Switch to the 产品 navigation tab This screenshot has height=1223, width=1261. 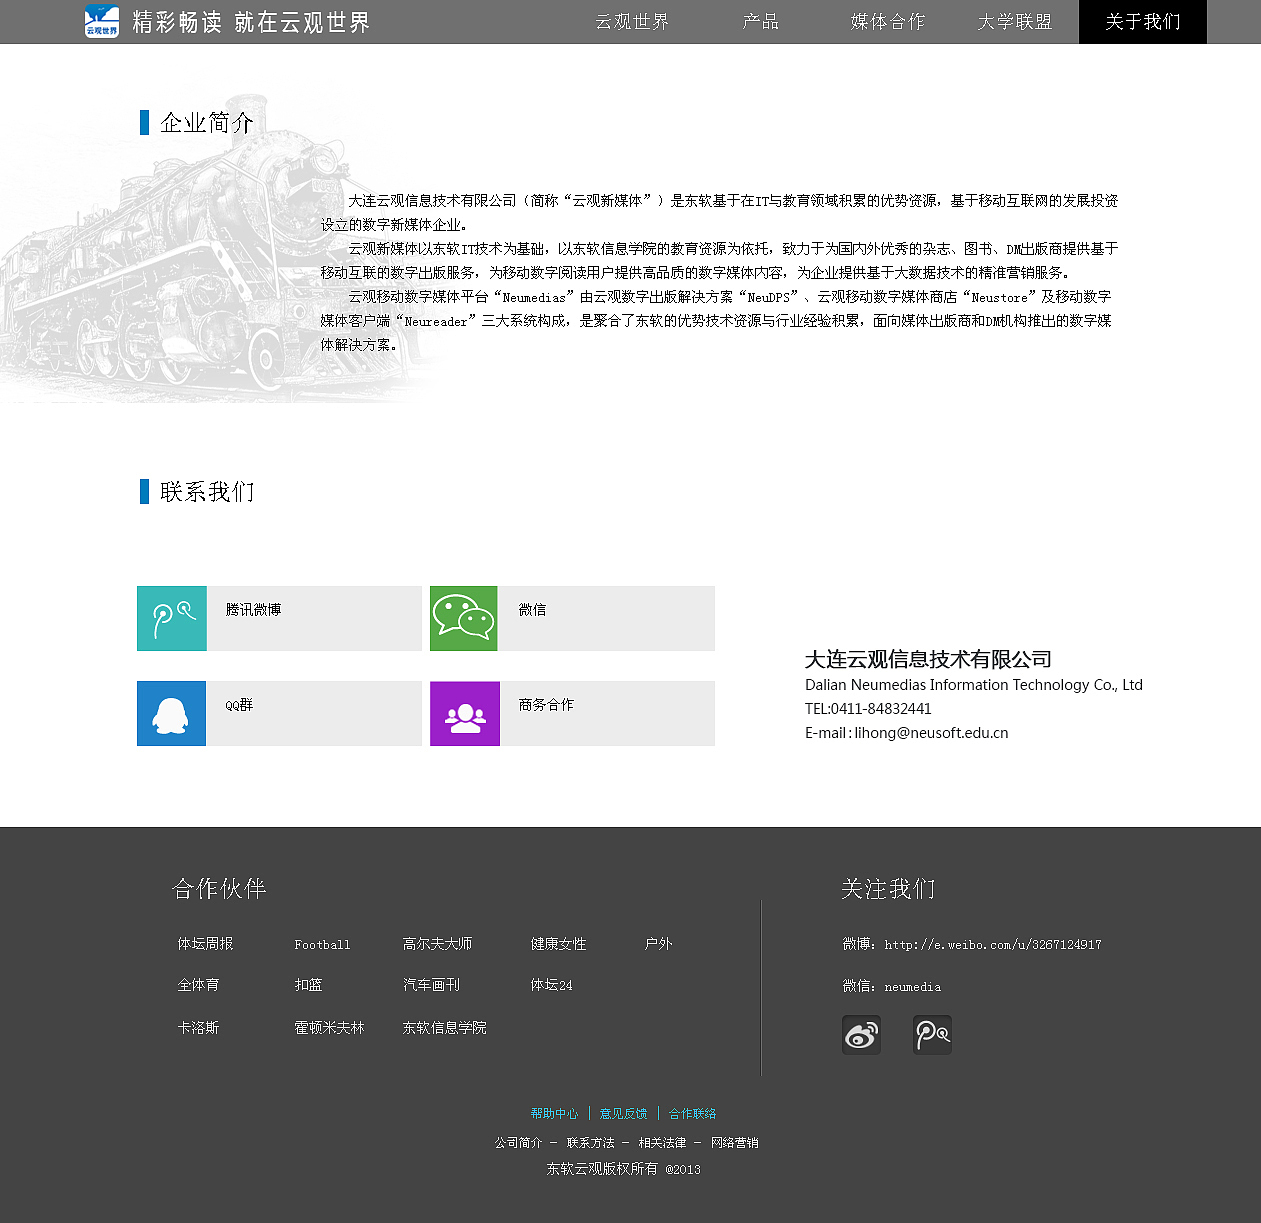(x=760, y=21)
